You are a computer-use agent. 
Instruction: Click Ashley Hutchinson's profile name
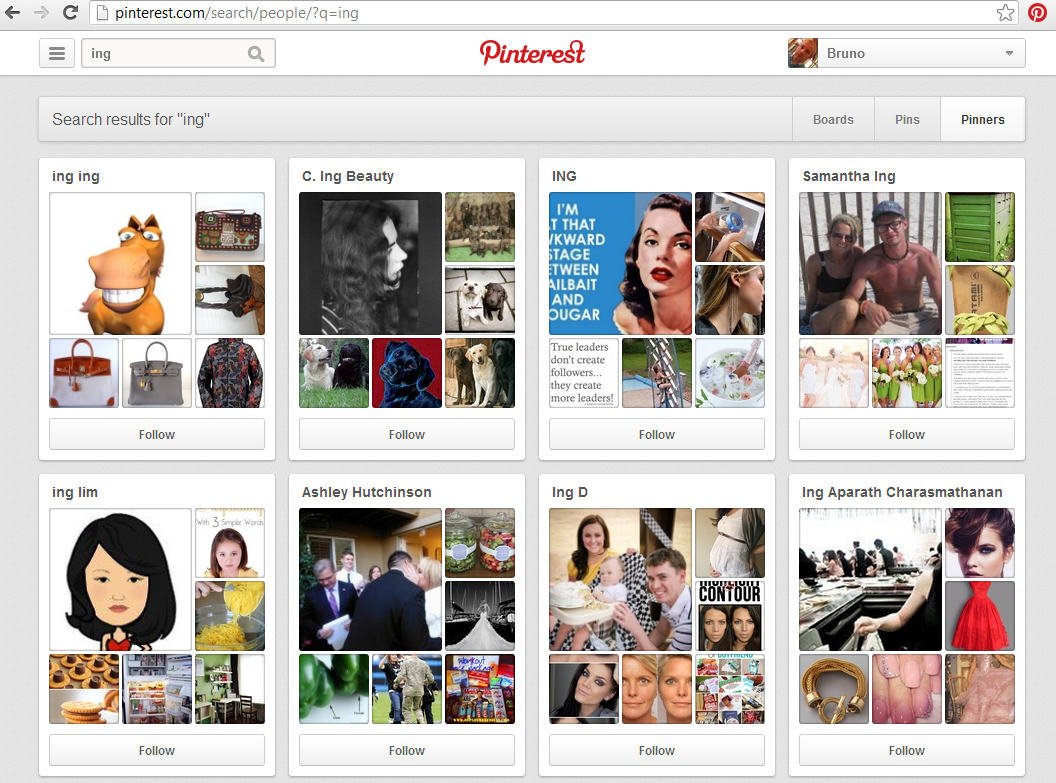tap(366, 492)
